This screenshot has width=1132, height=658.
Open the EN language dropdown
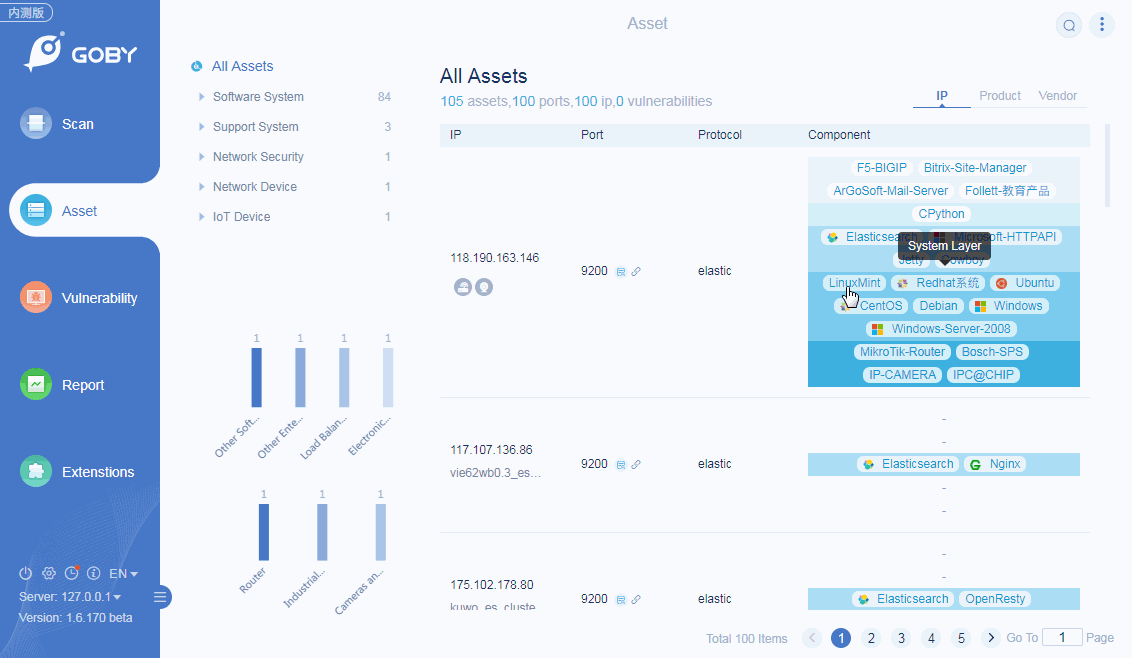click(123, 573)
